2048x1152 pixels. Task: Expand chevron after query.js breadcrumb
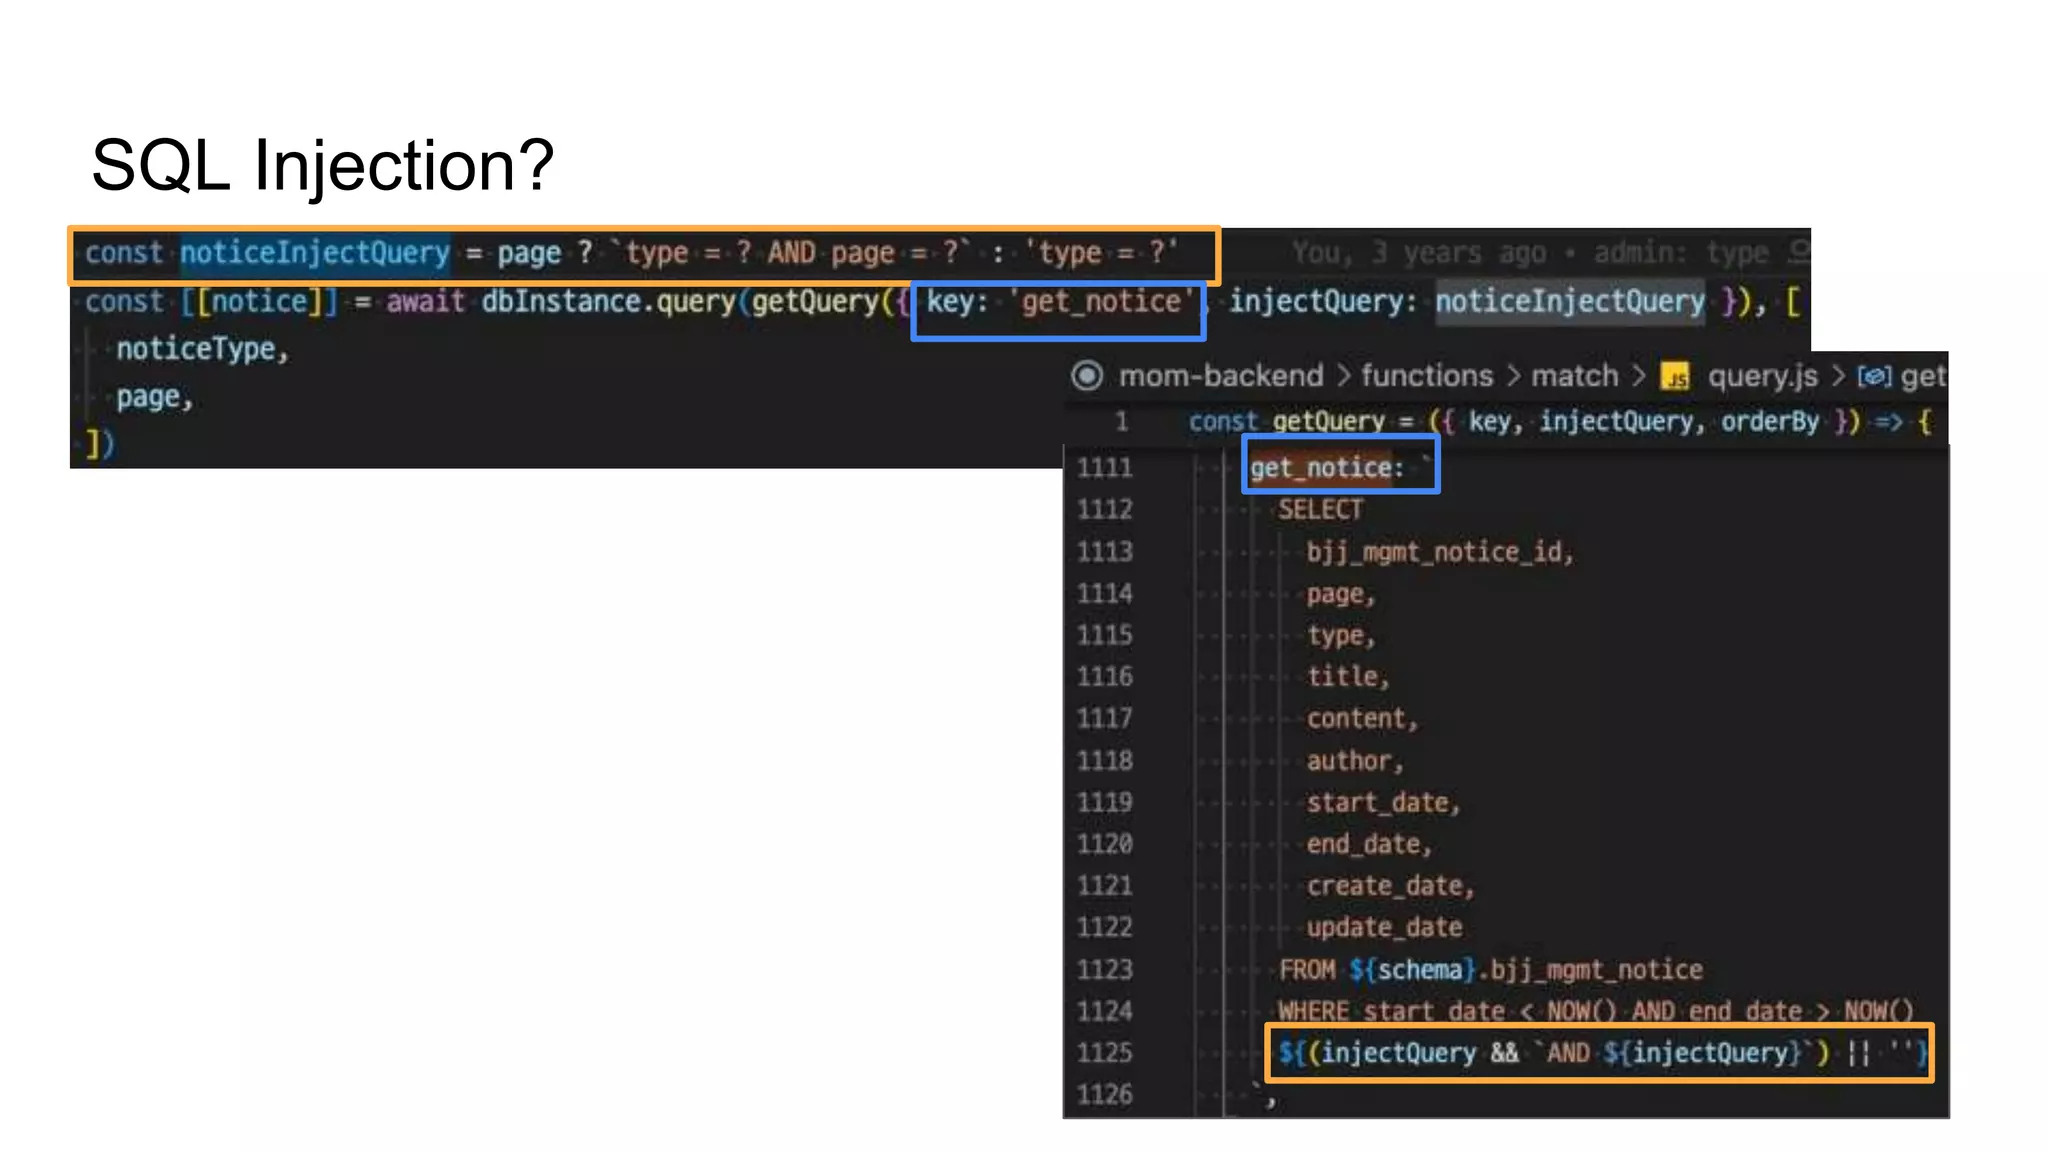coord(1837,376)
